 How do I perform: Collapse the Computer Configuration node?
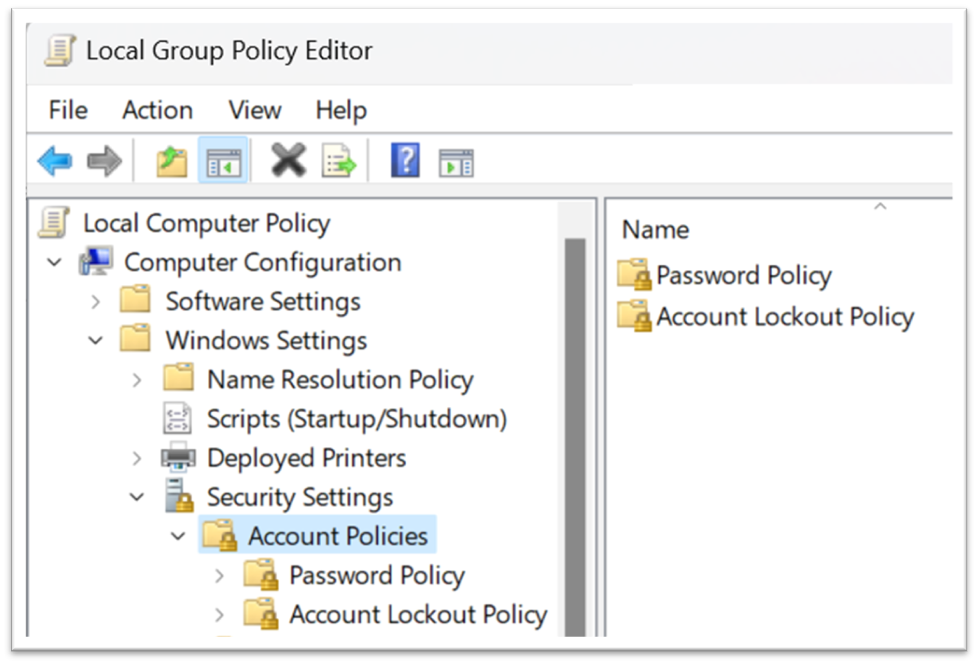pyautogui.click(x=52, y=262)
